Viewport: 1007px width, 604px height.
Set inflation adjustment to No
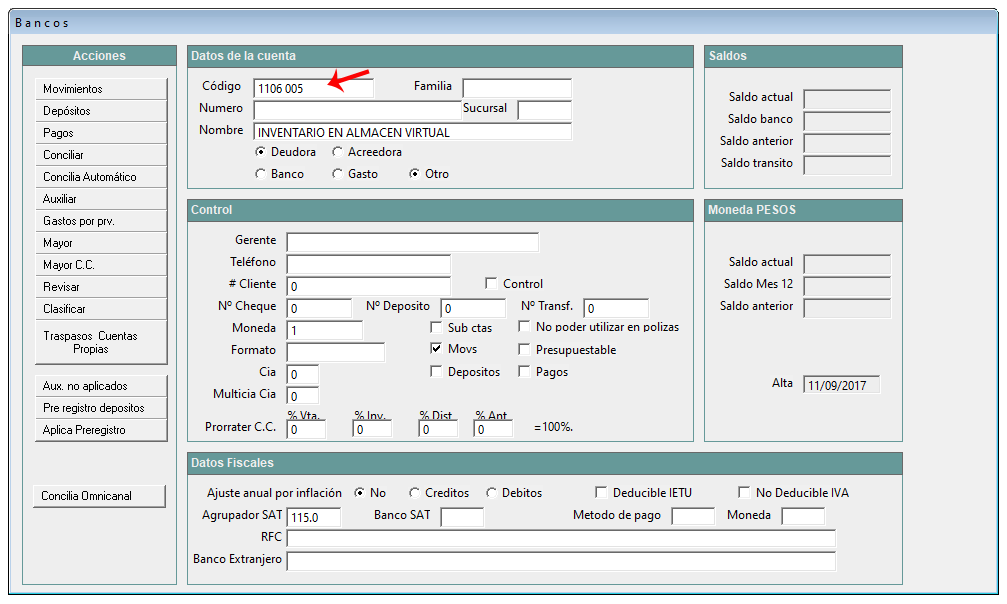[x=359, y=492]
